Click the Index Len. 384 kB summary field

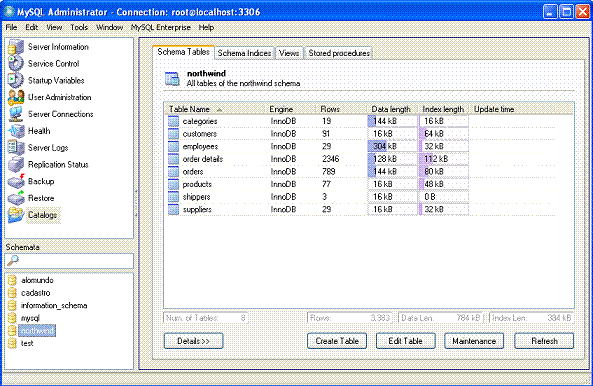531,318
